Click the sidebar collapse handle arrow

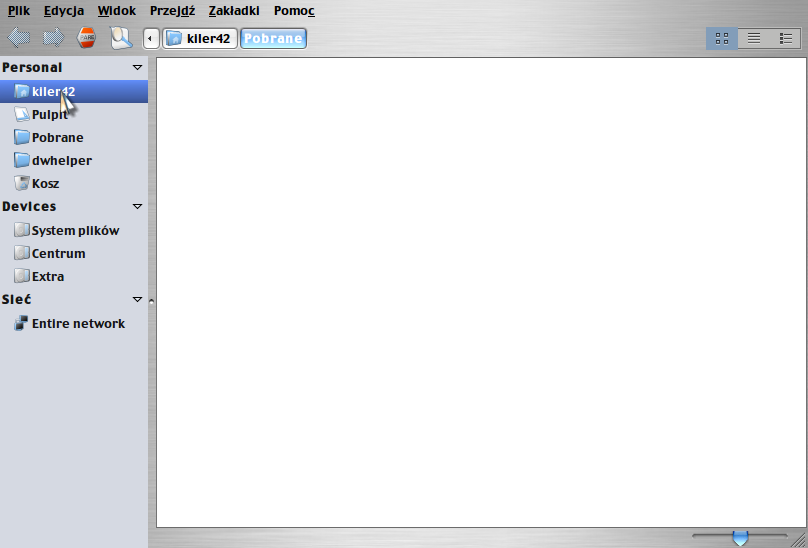click(152, 301)
